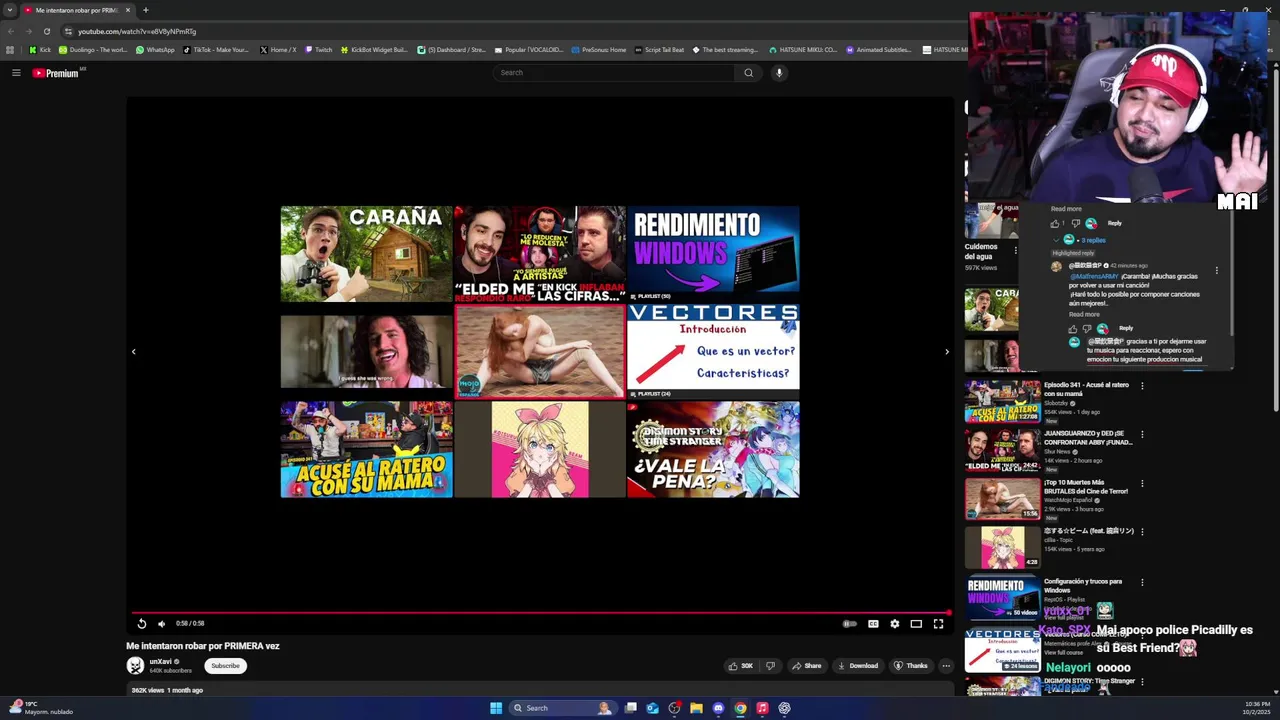Viewport: 1280px width, 720px height.
Task: Show previous end-screen suggestions with left arrow
Action: point(133,352)
